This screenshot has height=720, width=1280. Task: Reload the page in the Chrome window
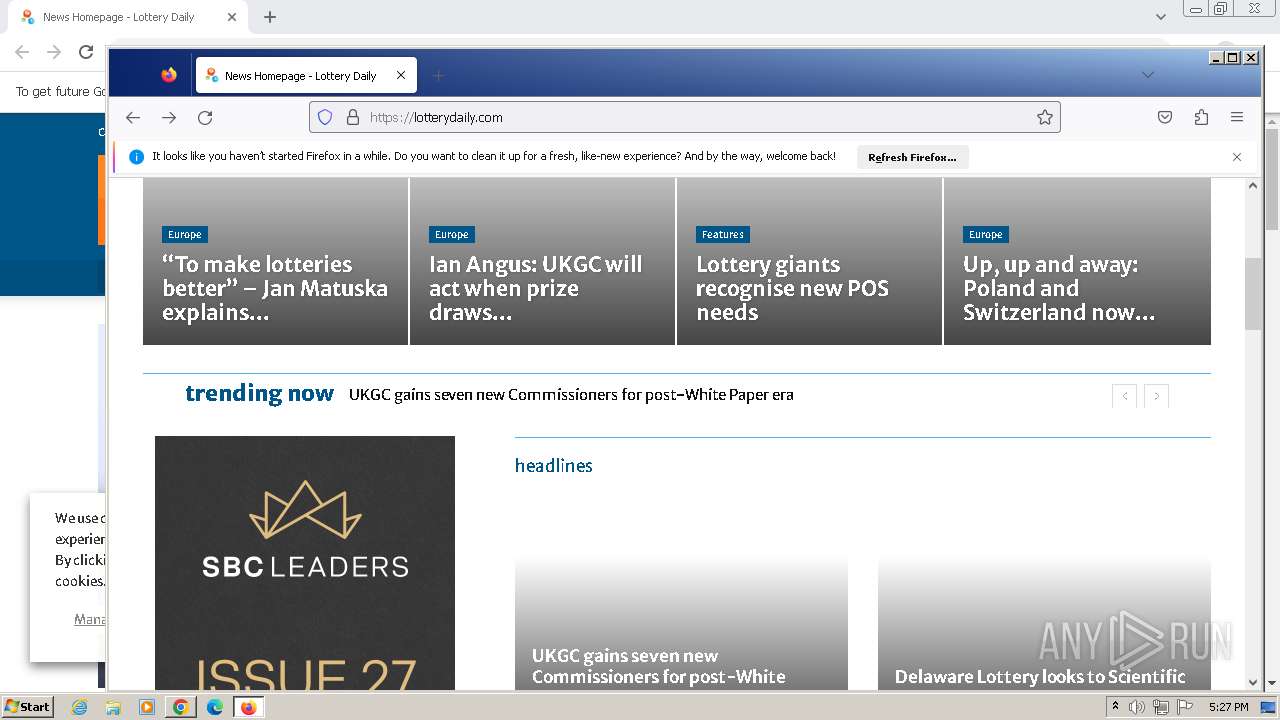point(86,52)
